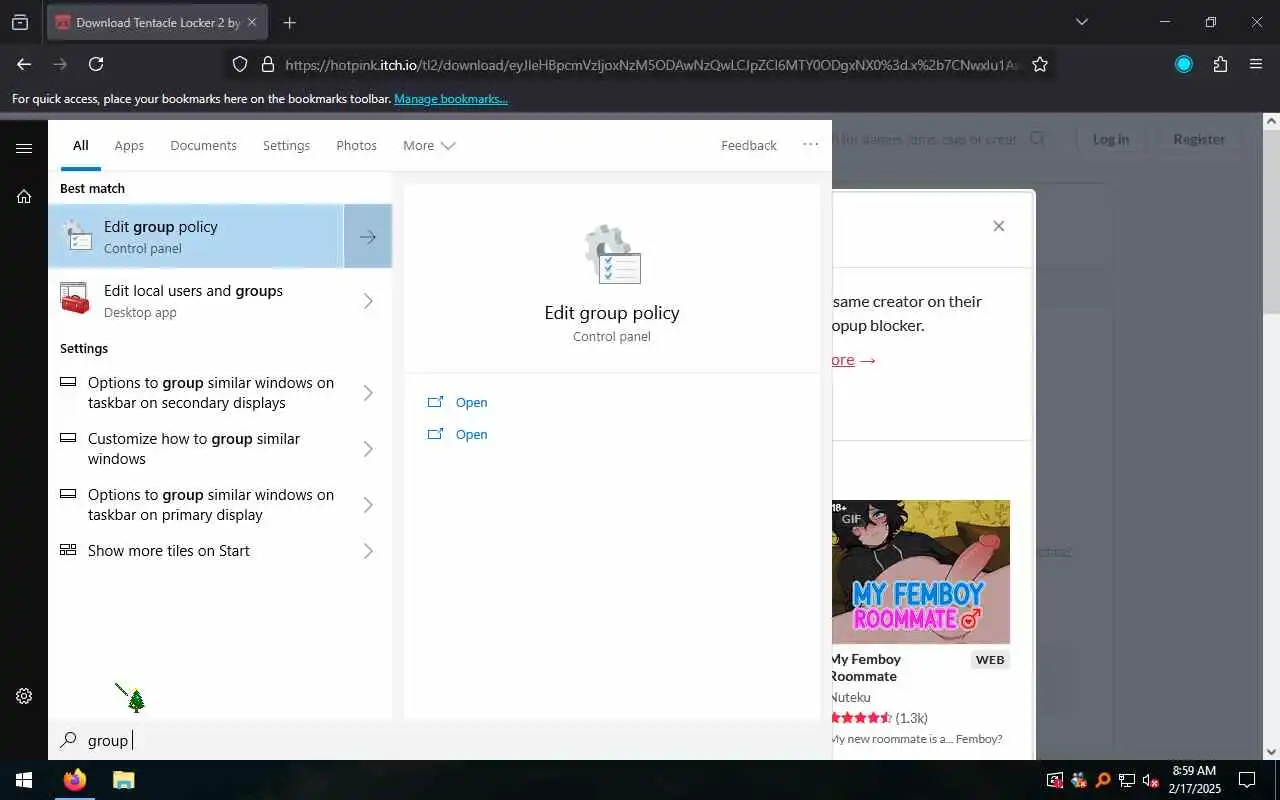Open the My Femboy Roommate thumbnail
Viewport: 1280px width, 800px height.
(920, 572)
